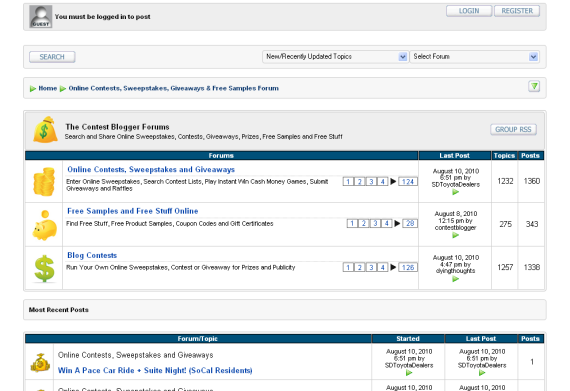Go to Home breadcrumb link
The height and width of the screenshot is (391, 570).
(x=48, y=88)
